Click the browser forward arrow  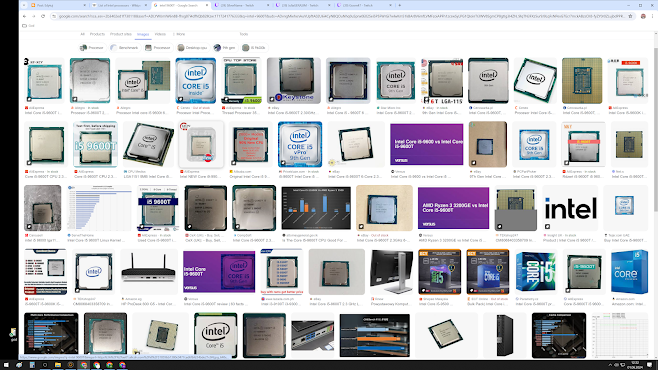click(x=34, y=16)
